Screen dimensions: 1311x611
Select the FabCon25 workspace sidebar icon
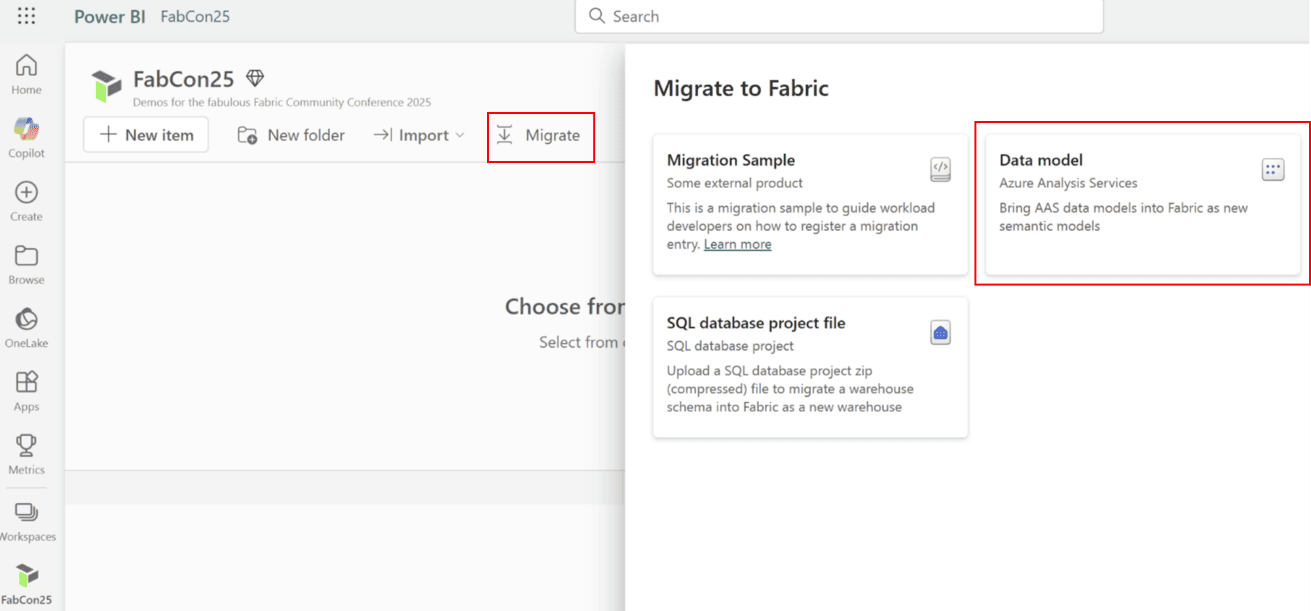[x=27, y=583]
